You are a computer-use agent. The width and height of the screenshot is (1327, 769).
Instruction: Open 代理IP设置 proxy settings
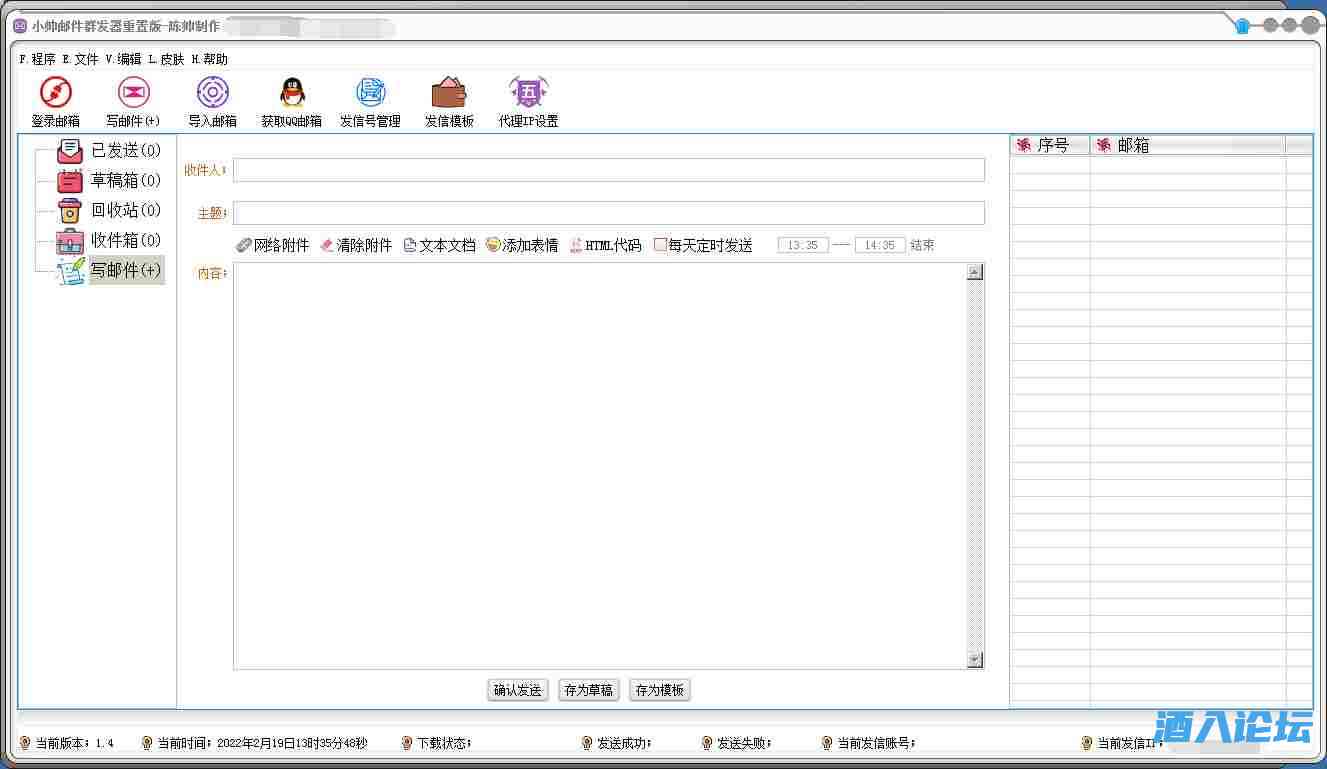pyautogui.click(x=527, y=99)
